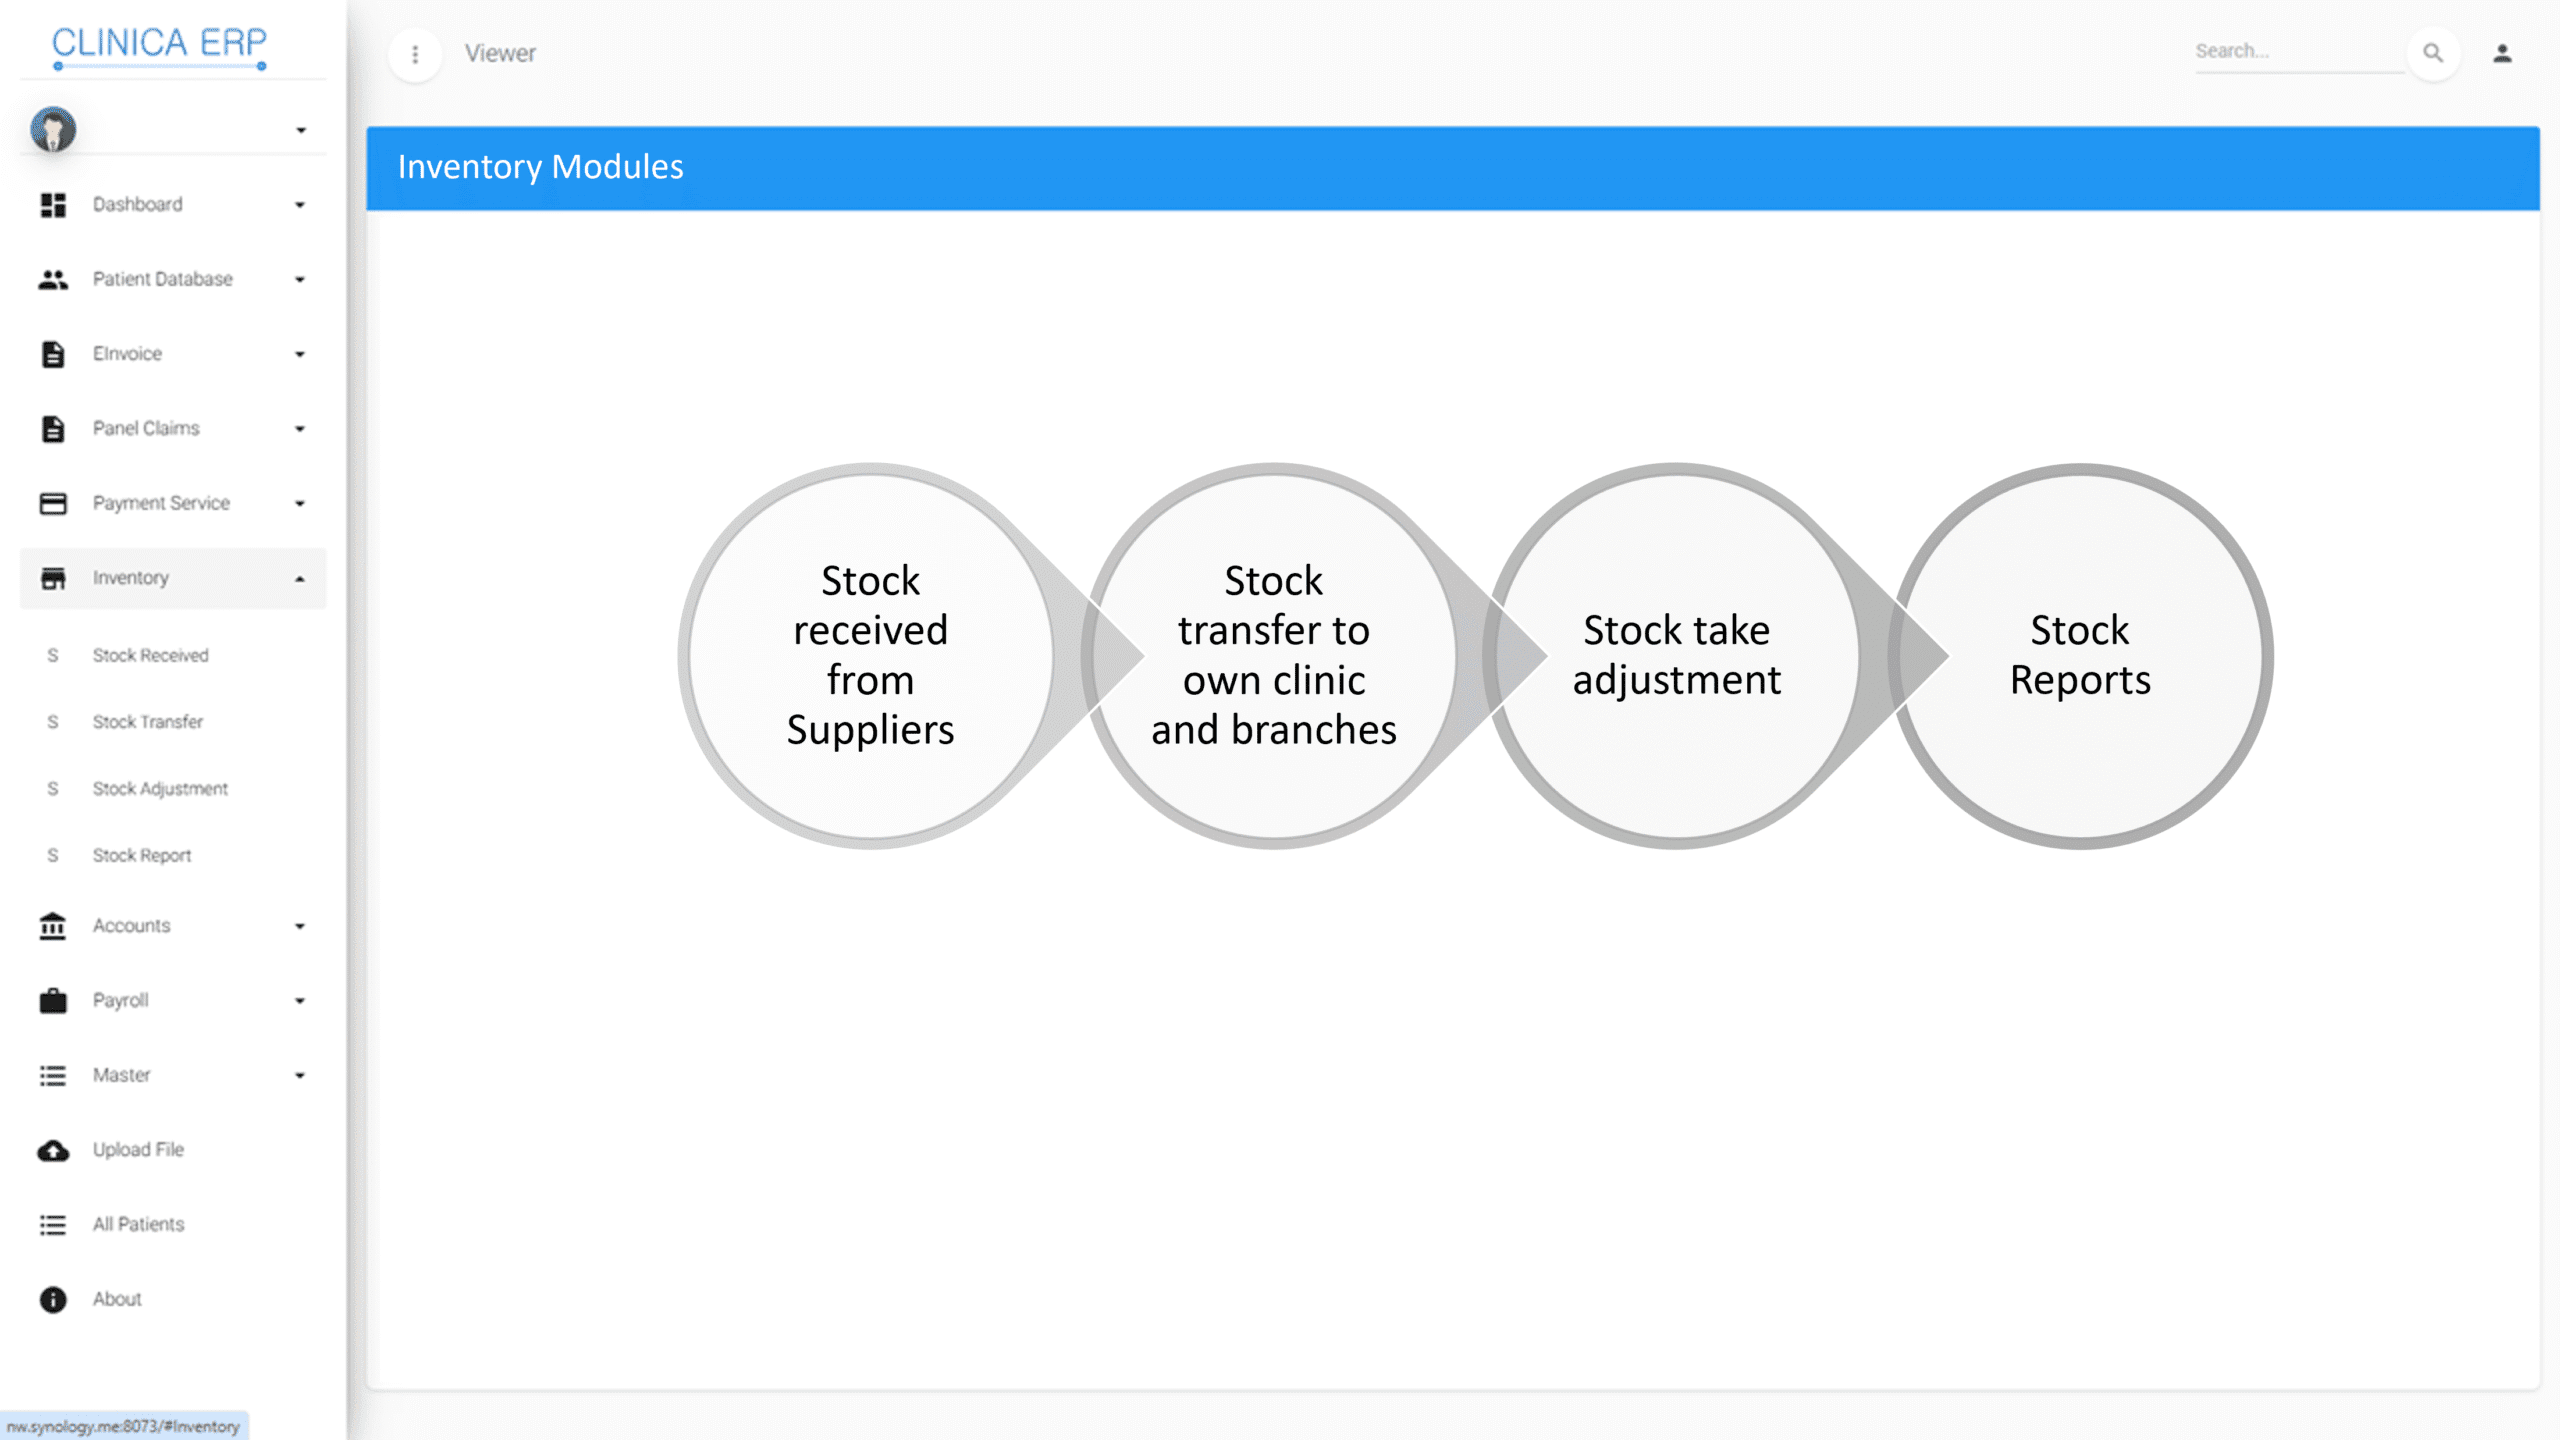This screenshot has height=1440, width=2560.
Task: Expand the EInvoice dropdown arrow
Action: click(x=300, y=355)
